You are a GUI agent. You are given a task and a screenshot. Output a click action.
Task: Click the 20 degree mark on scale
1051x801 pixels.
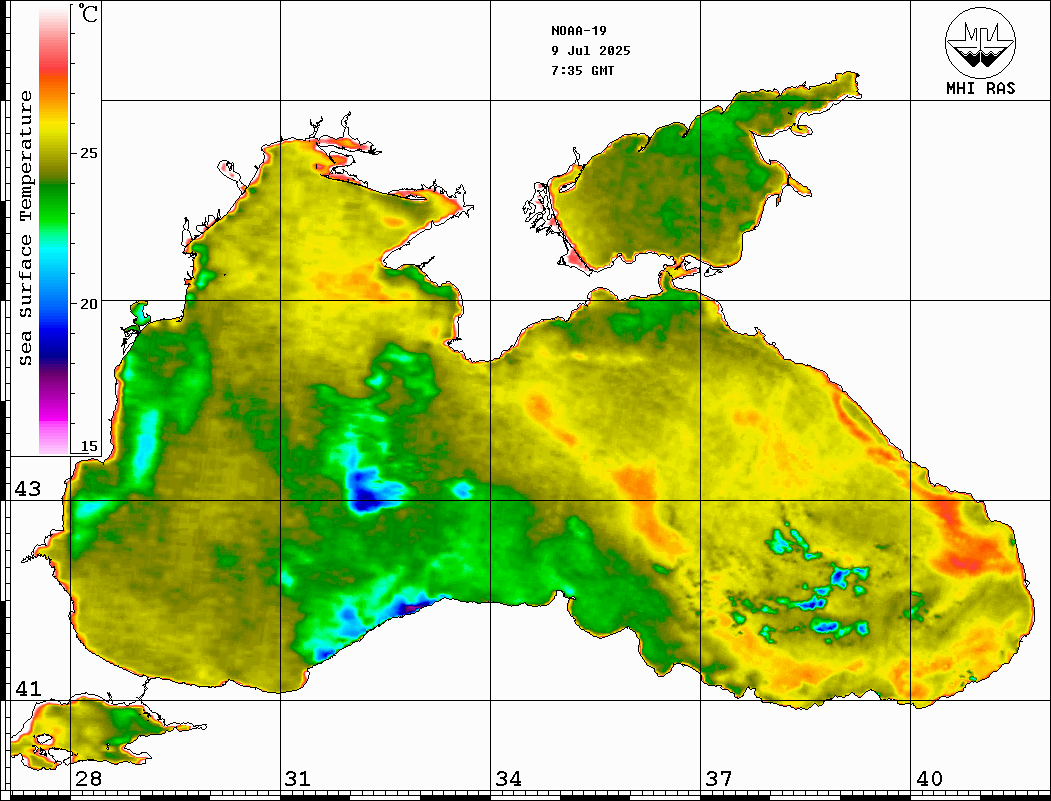(88, 304)
